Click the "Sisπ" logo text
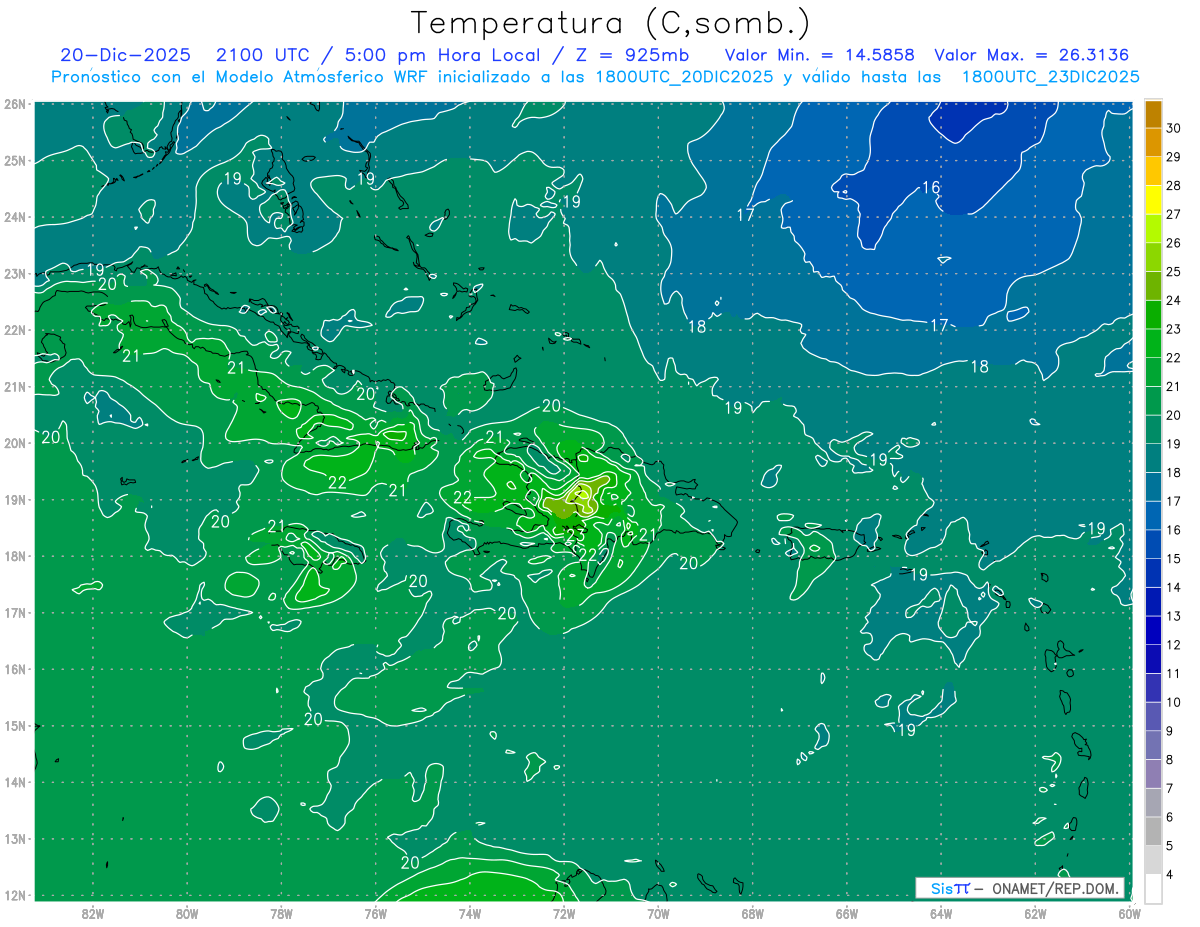The image size is (1200, 927). coord(949,888)
